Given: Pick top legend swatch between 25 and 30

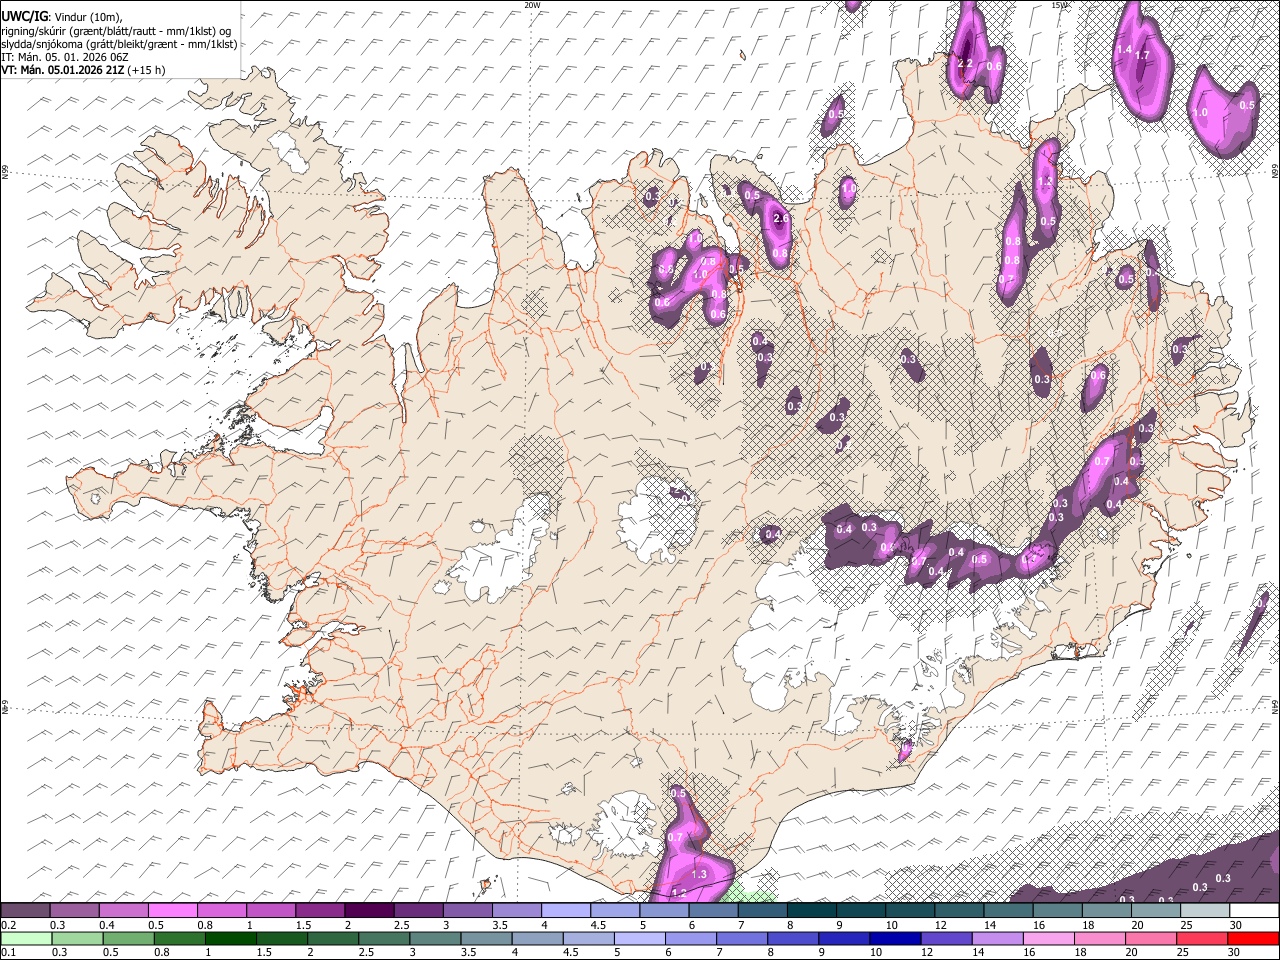Looking at the screenshot, I should 1205,910.
